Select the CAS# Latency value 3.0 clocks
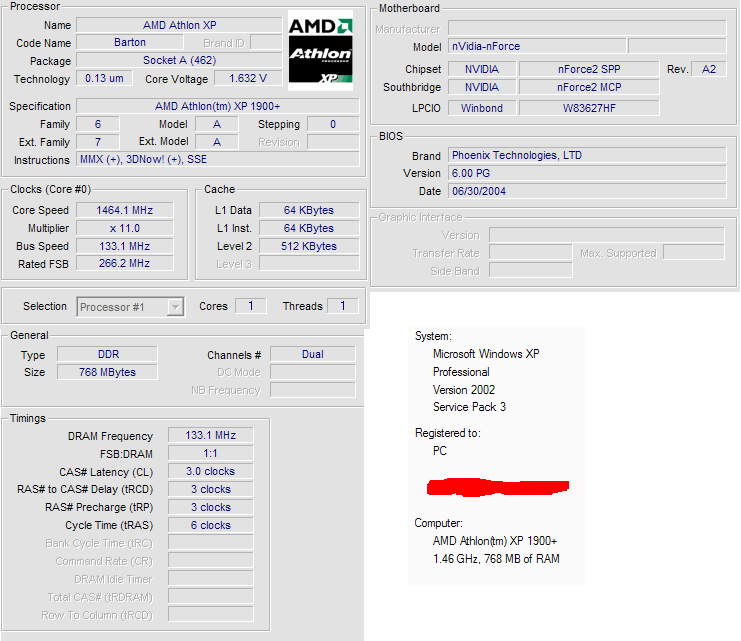Image resolution: width=741 pixels, height=641 pixels. point(211,471)
